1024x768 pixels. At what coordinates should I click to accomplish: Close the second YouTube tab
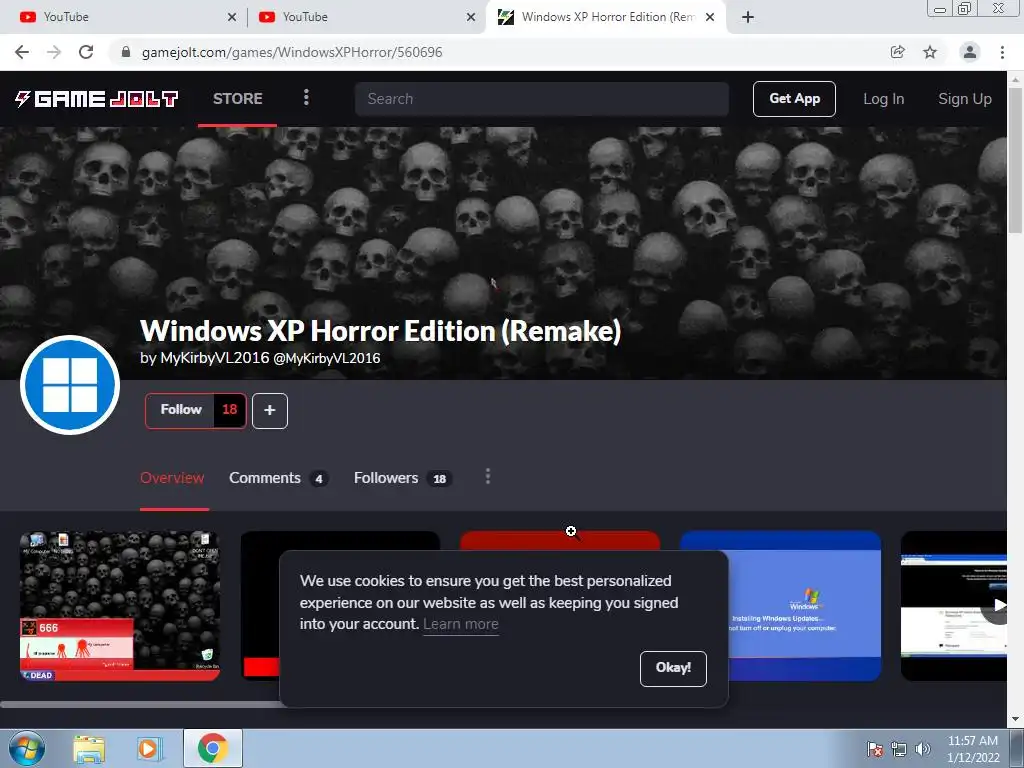click(471, 17)
